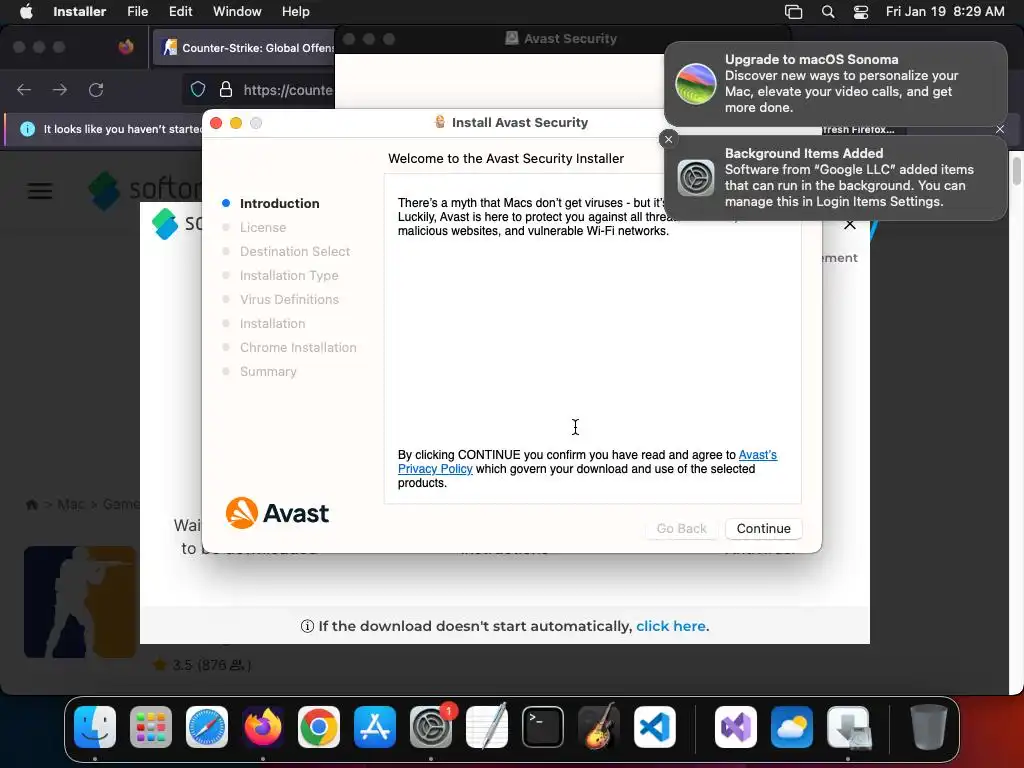Select the Introduction installer step
Viewport: 1024px width, 768px height.
(280, 203)
